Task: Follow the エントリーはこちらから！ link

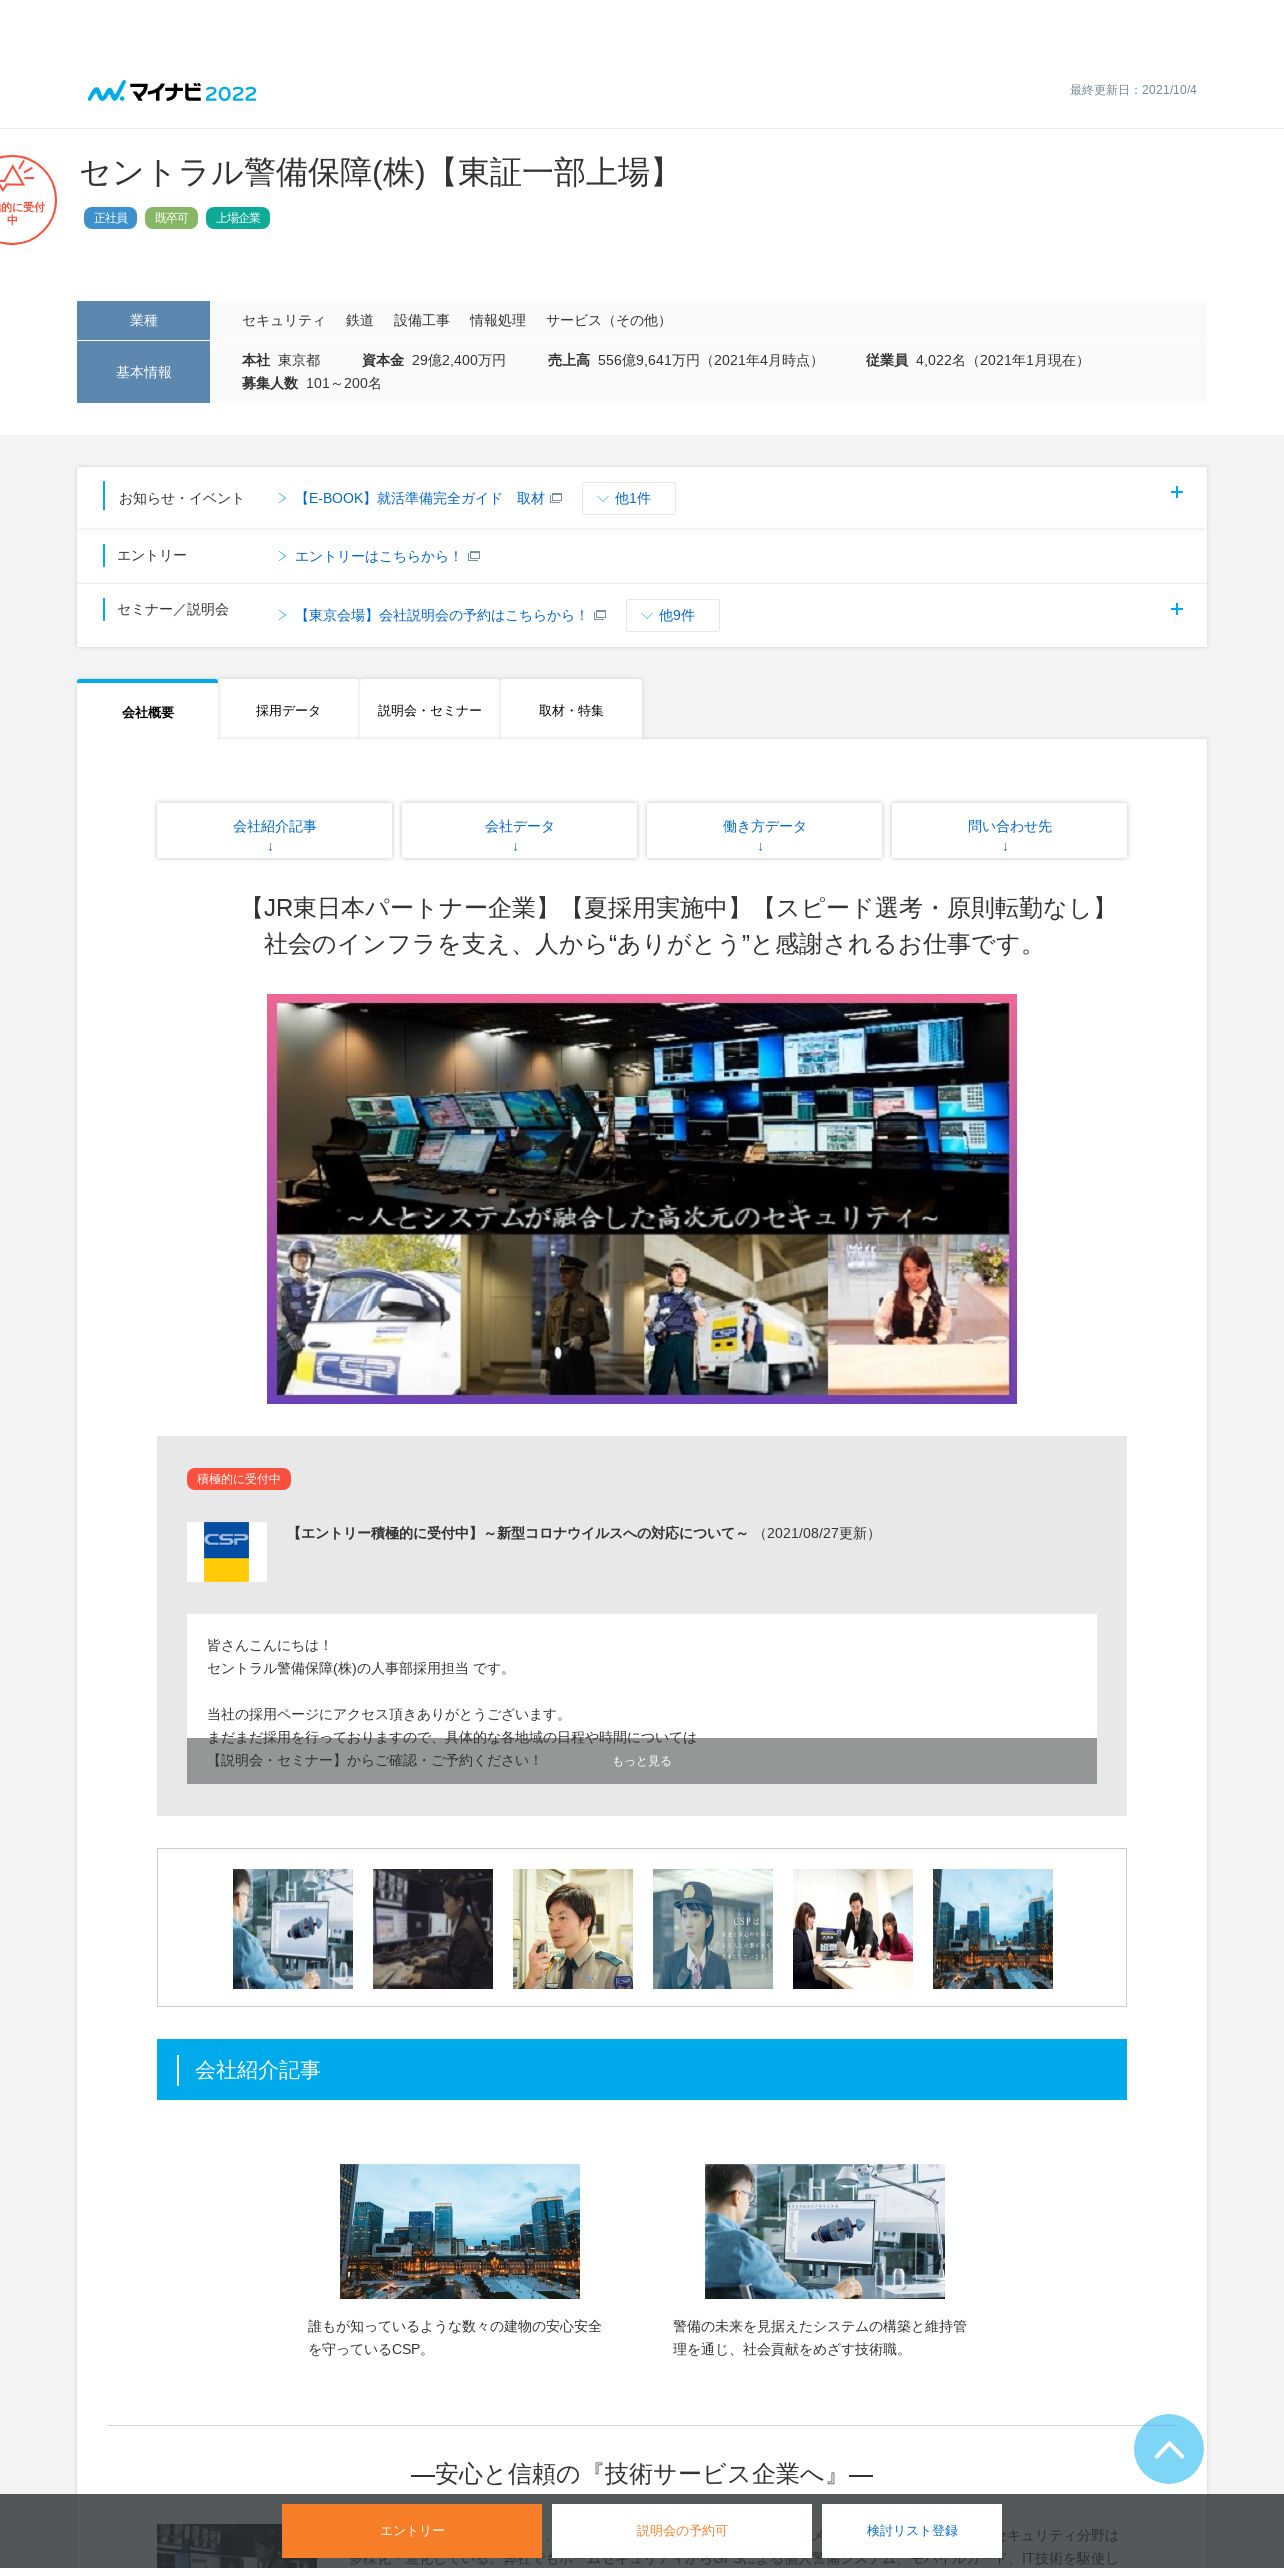Action: coord(379,556)
